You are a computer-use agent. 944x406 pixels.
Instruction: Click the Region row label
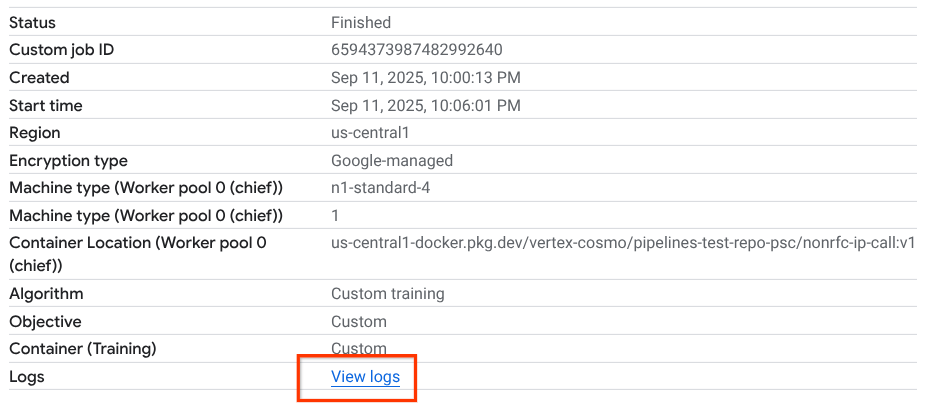click(x=35, y=133)
